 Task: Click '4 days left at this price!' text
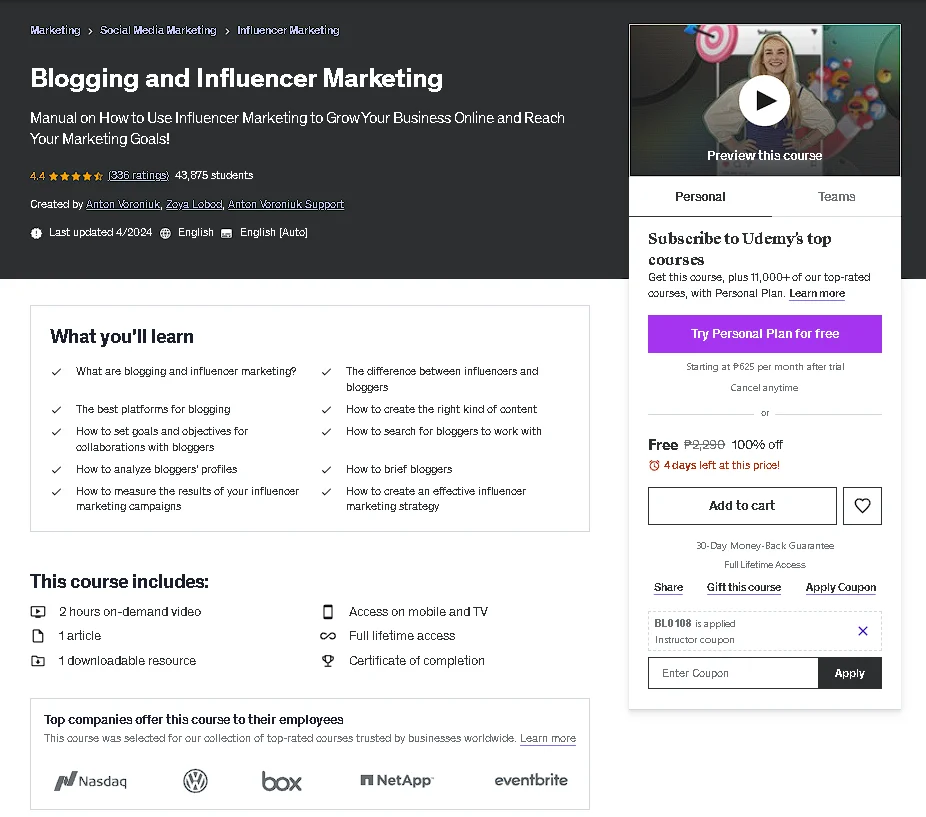[x=722, y=466]
